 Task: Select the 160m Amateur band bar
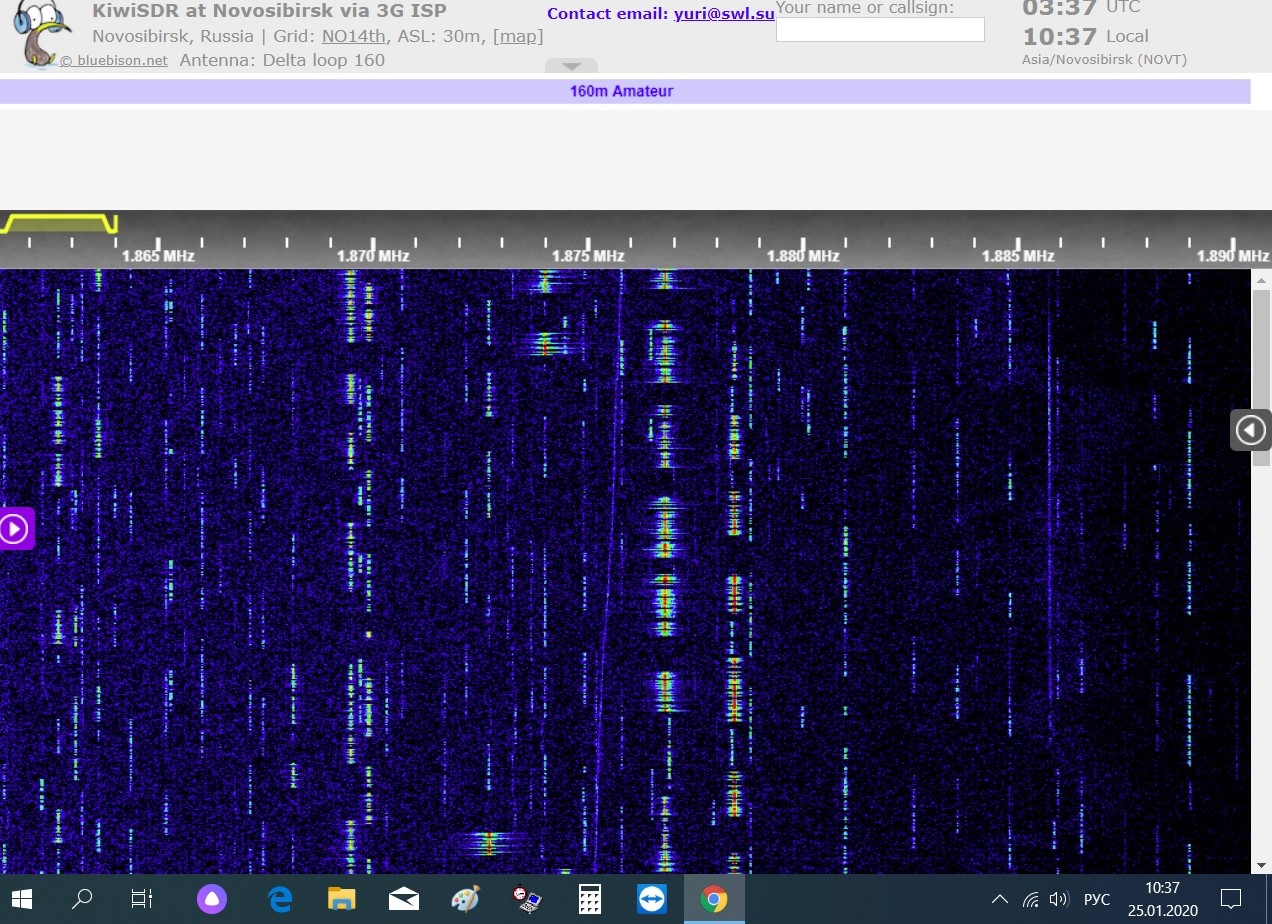[x=622, y=91]
